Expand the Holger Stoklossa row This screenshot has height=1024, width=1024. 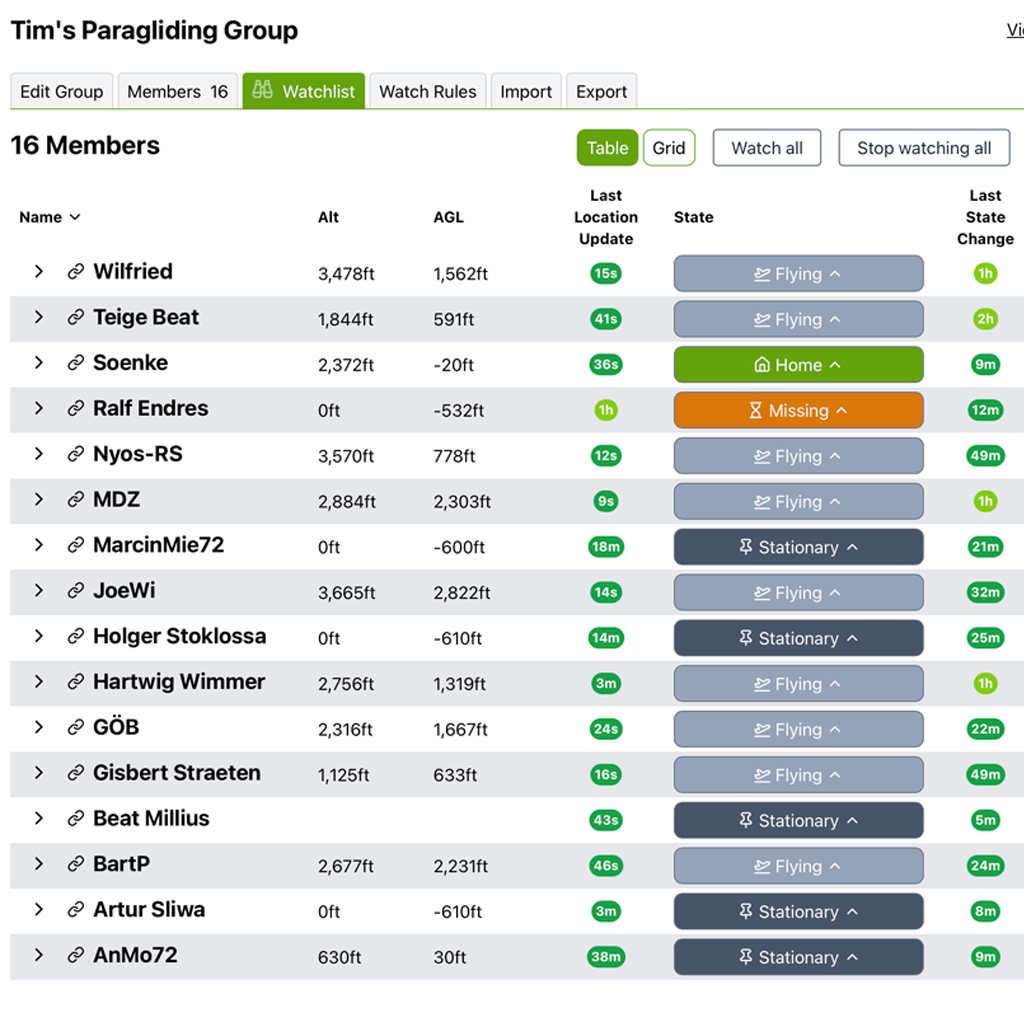39,636
